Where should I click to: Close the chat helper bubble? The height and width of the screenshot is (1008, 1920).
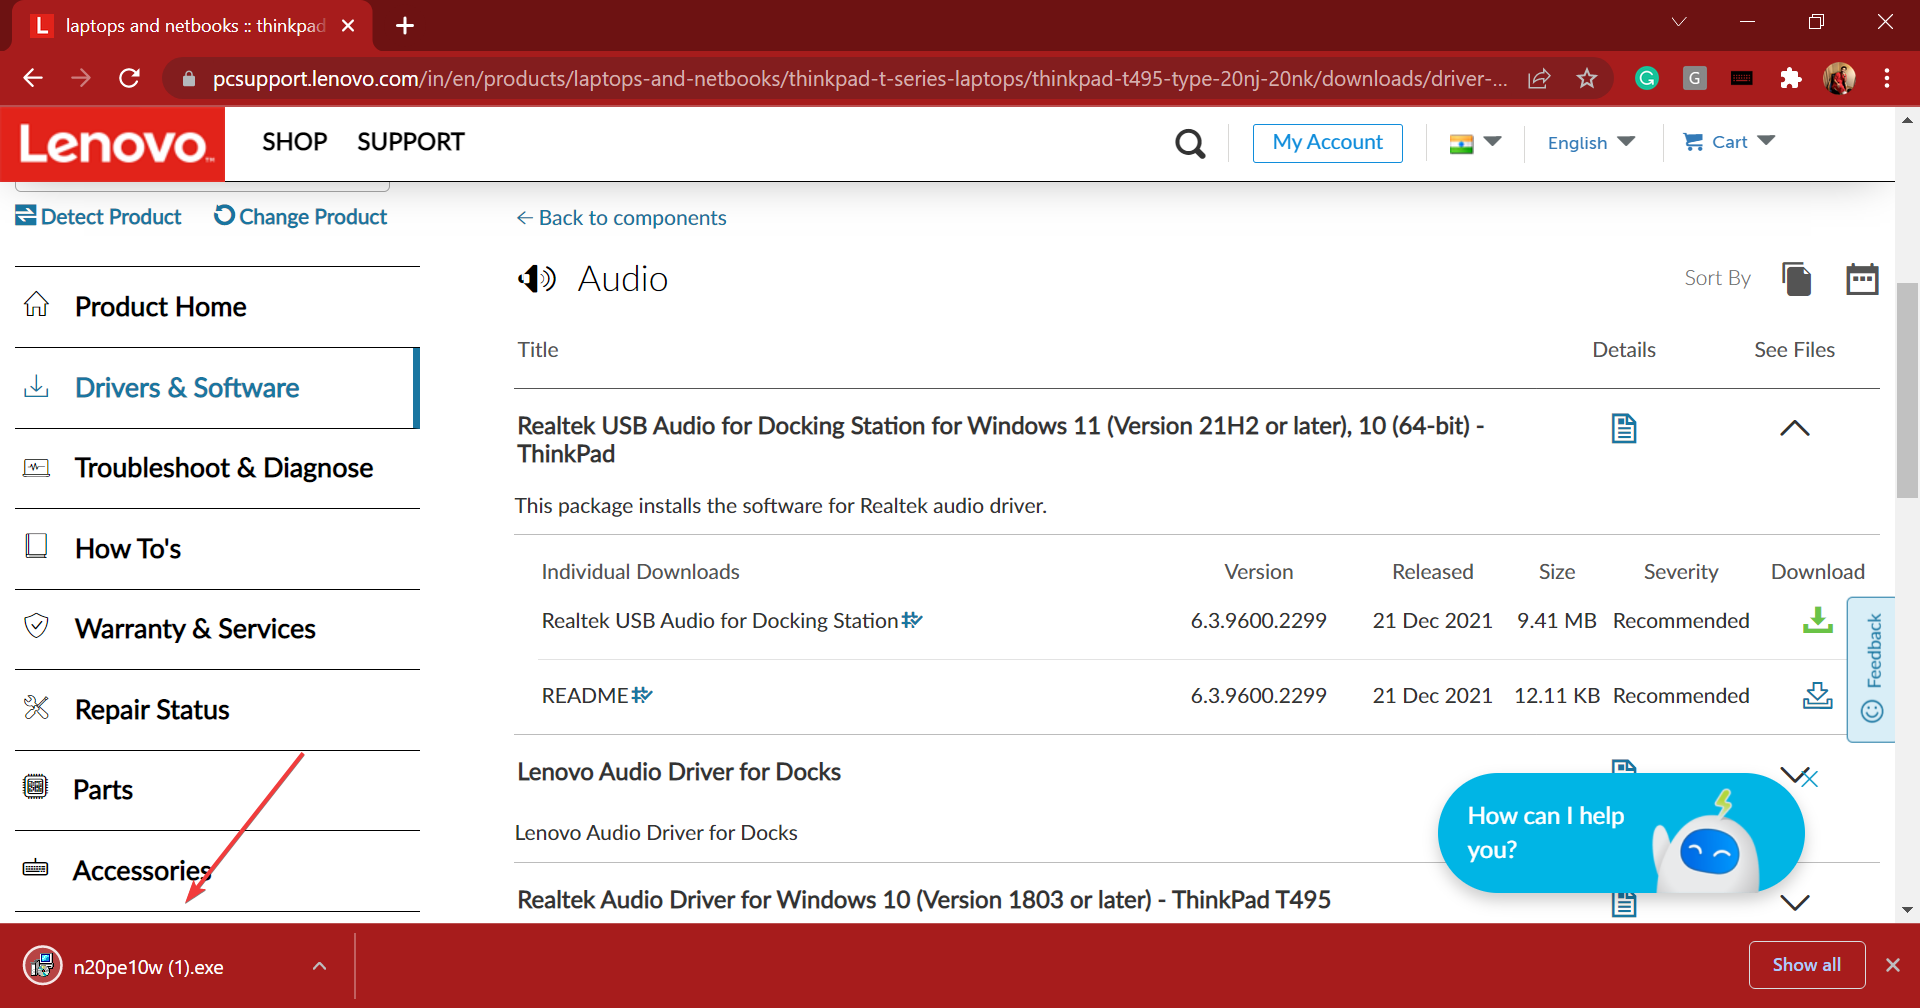[1810, 779]
